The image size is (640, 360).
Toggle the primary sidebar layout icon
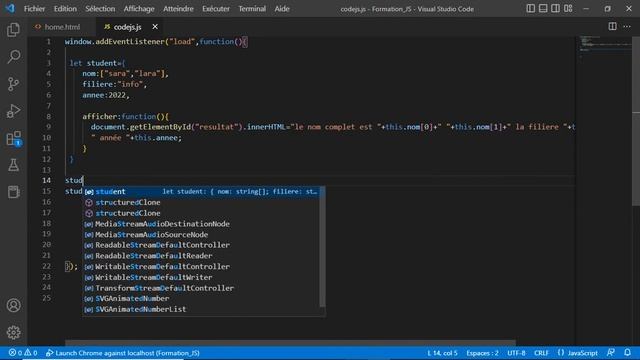point(530,9)
